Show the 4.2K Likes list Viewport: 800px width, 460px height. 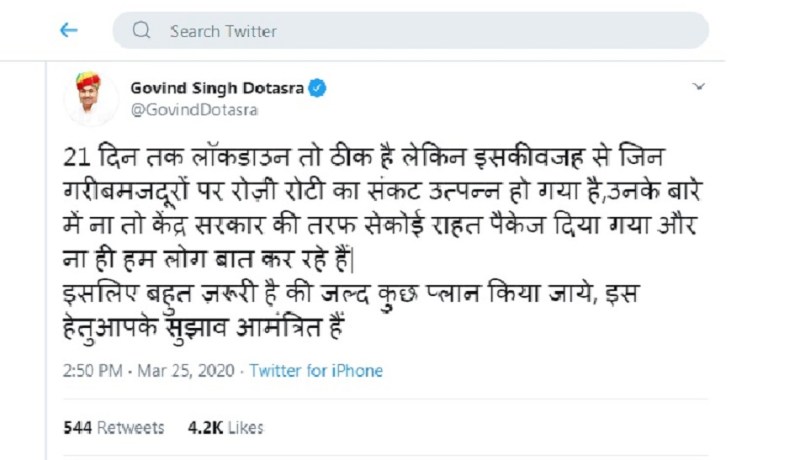click(x=225, y=427)
